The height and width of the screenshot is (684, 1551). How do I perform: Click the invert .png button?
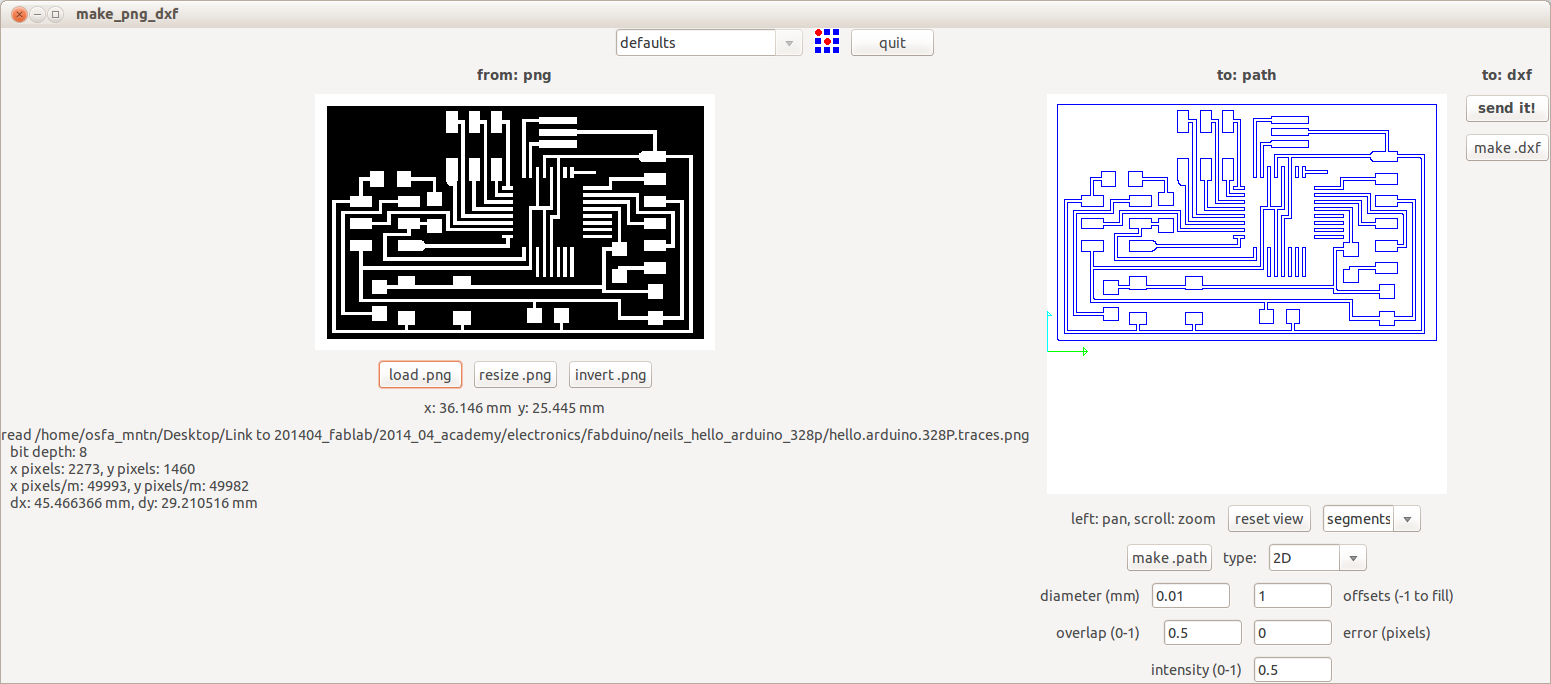(610, 375)
